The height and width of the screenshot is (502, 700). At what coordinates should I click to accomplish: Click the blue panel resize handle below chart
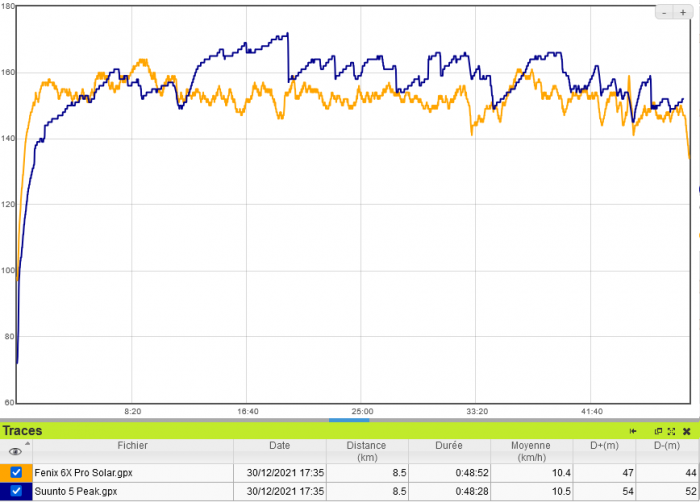pyautogui.click(x=349, y=420)
